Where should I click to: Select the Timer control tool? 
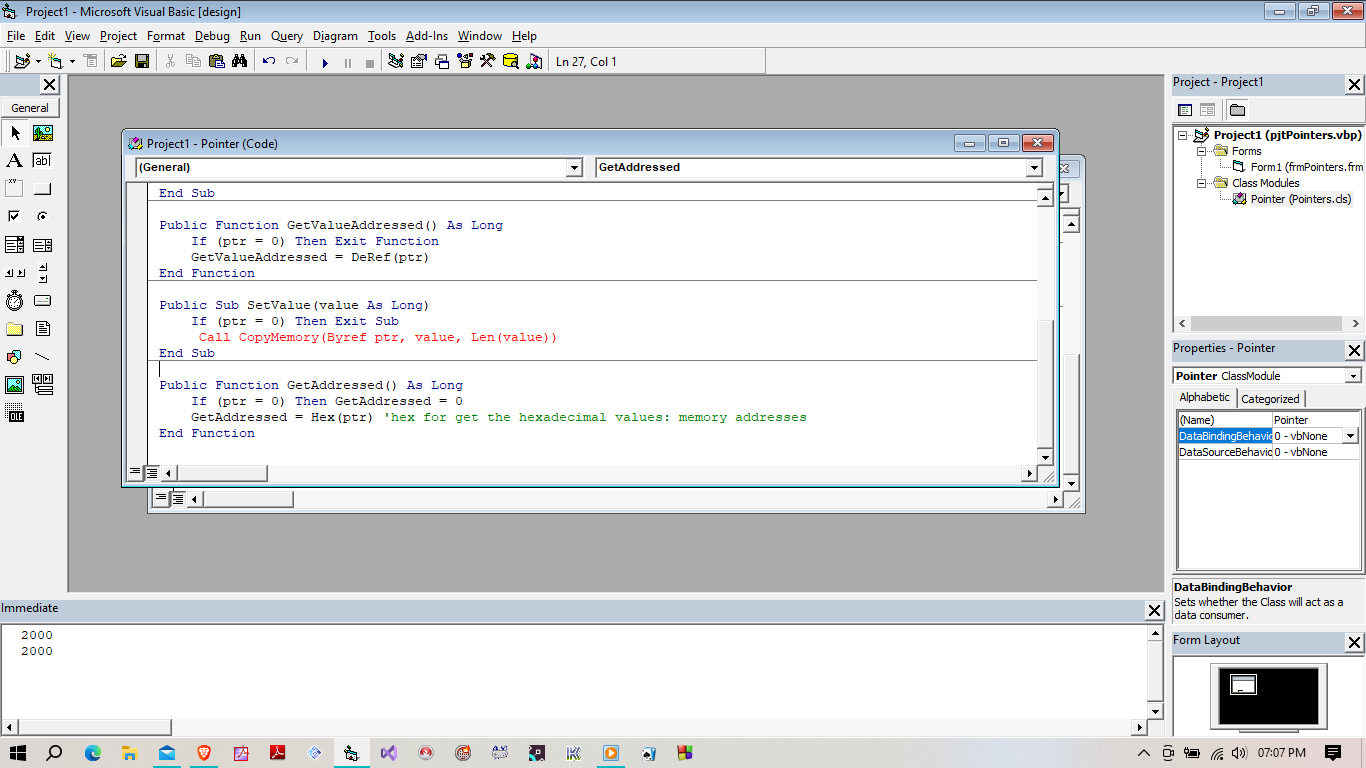click(15, 301)
